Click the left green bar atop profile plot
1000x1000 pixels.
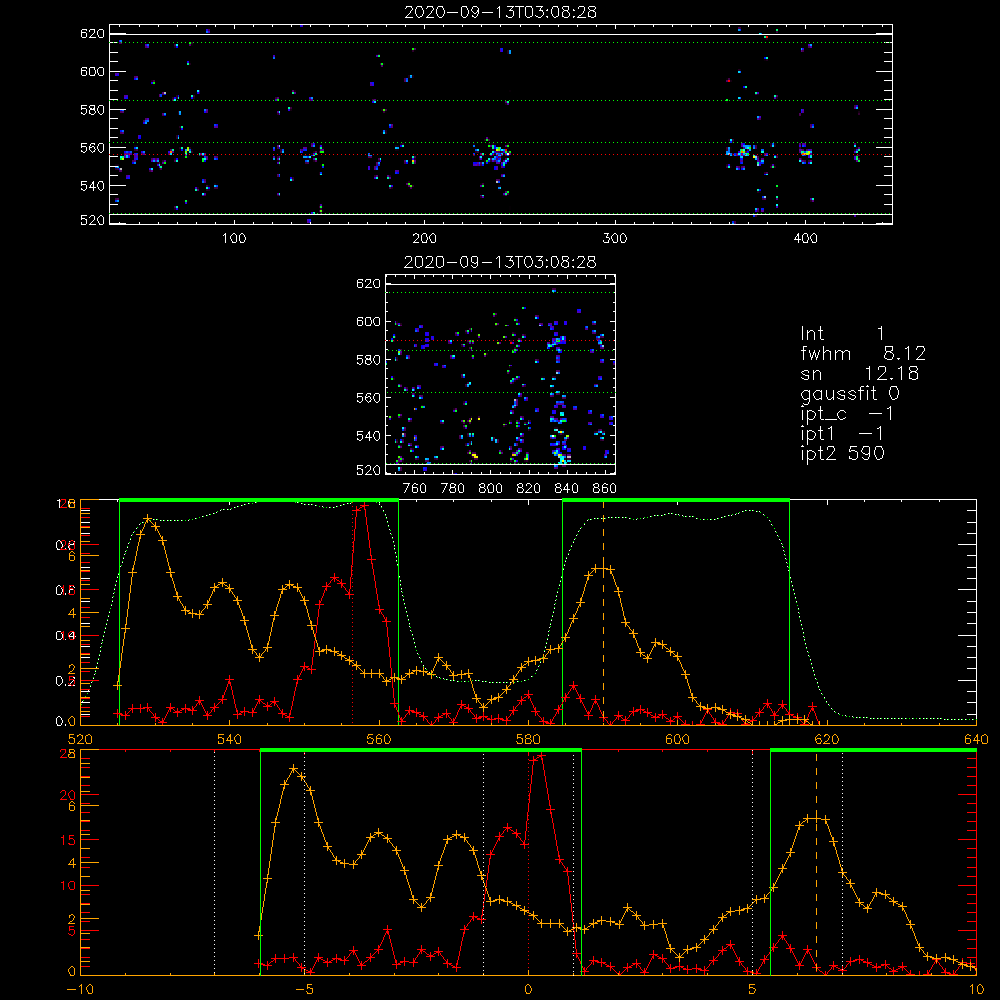(x=259, y=500)
